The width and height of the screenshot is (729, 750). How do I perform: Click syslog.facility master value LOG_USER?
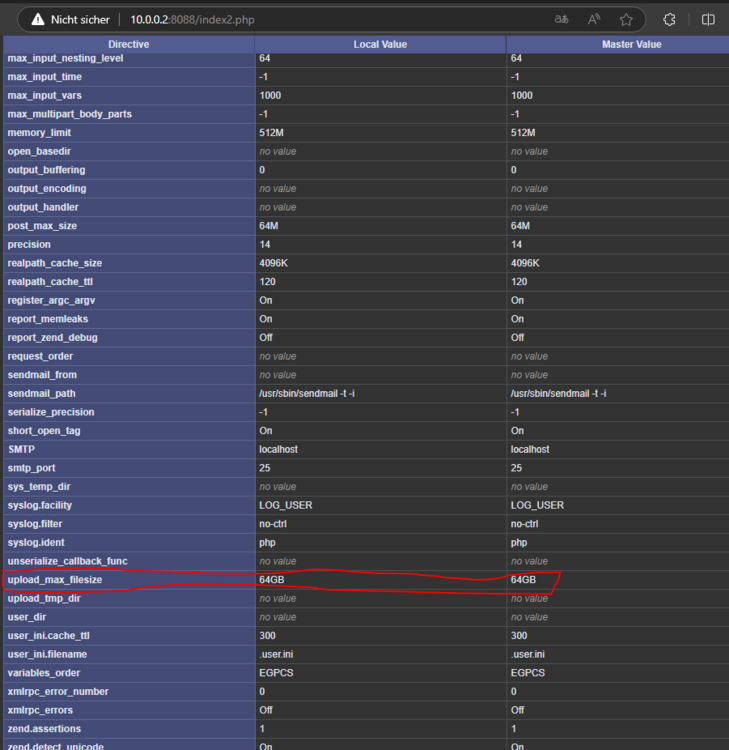coord(537,506)
